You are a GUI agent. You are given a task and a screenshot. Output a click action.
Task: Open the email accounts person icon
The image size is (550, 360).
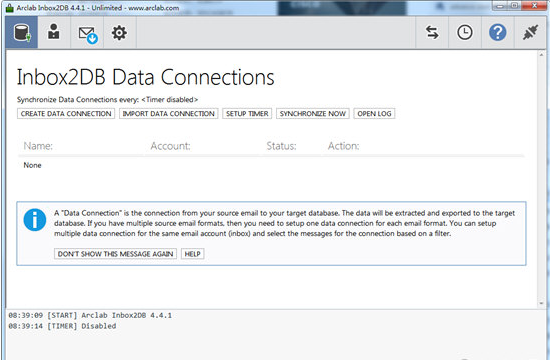click(54, 33)
